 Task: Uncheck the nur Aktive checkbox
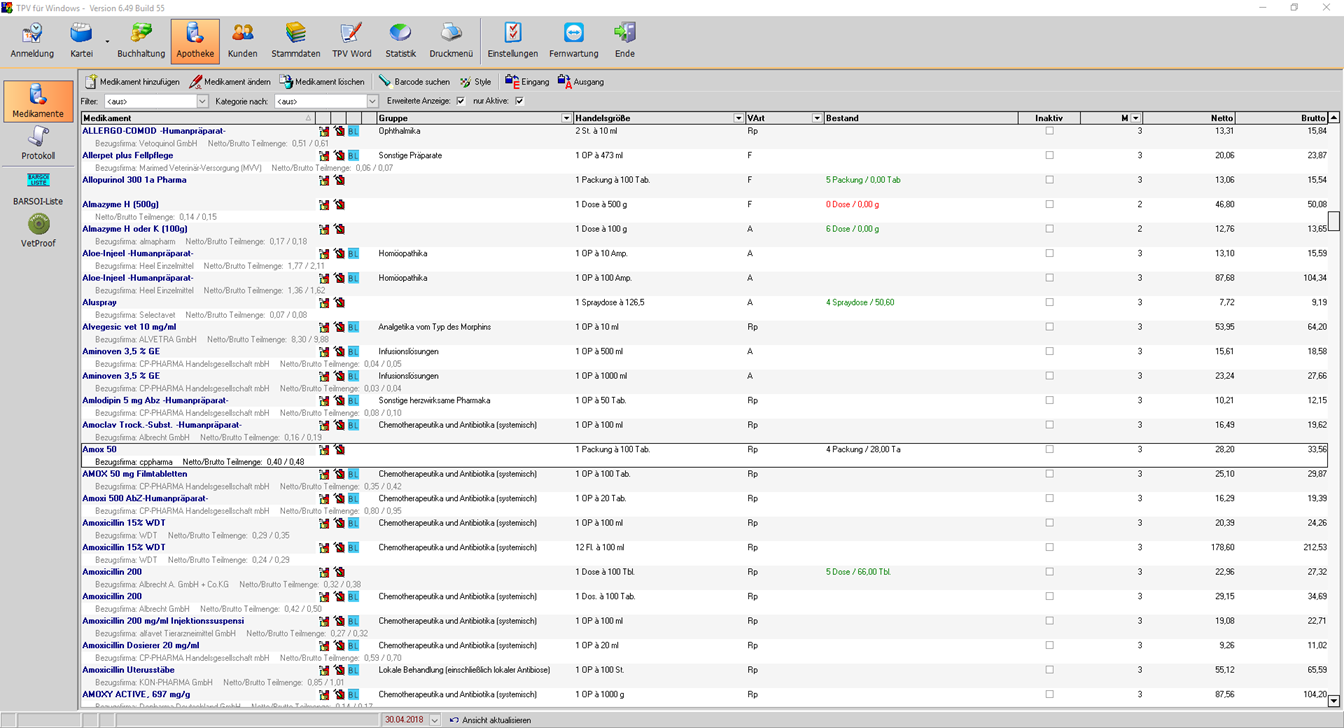tap(519, 101)
